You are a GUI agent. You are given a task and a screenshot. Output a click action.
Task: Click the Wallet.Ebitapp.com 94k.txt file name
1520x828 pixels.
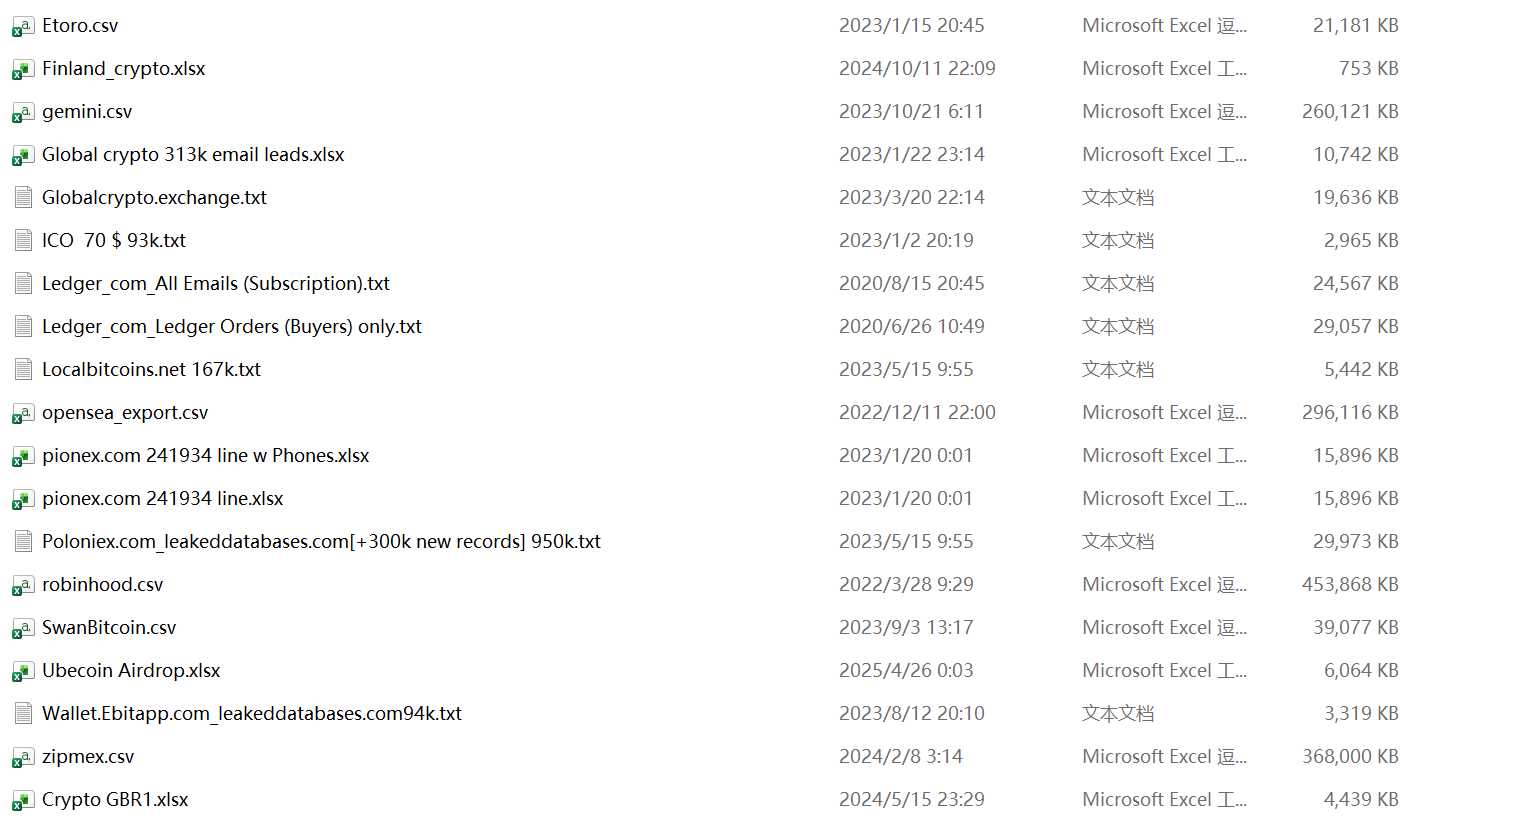(x=252, y=714)
